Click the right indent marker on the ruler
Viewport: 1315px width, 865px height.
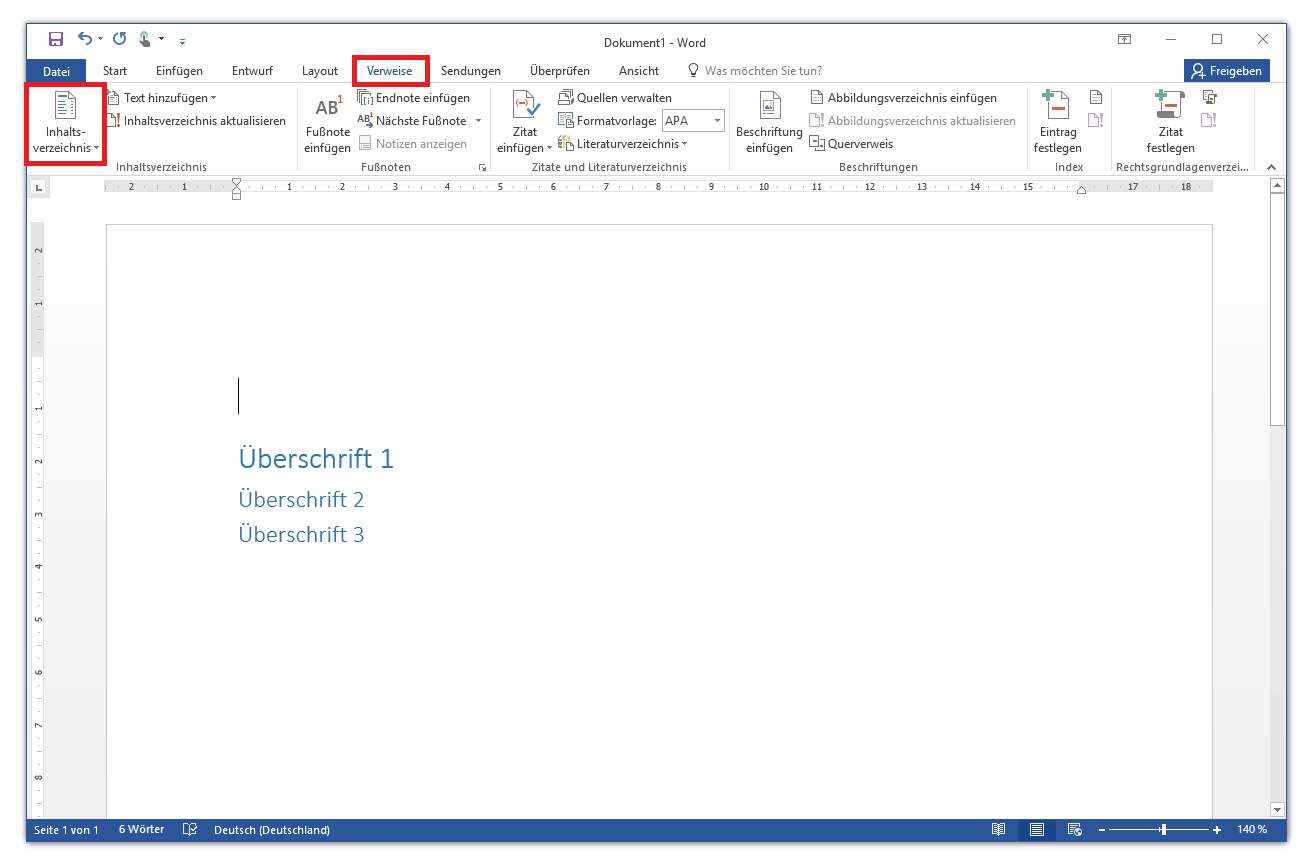(1081, 190)
